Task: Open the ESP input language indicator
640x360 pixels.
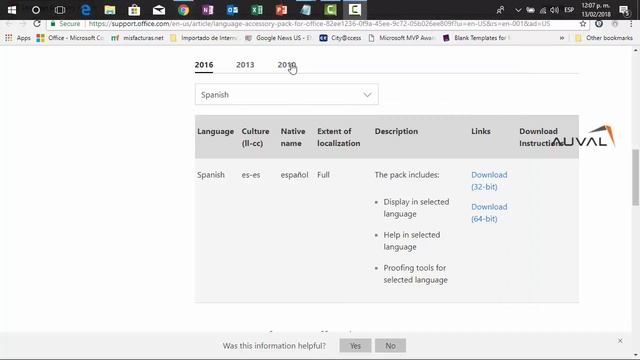Action: [569, 10]
